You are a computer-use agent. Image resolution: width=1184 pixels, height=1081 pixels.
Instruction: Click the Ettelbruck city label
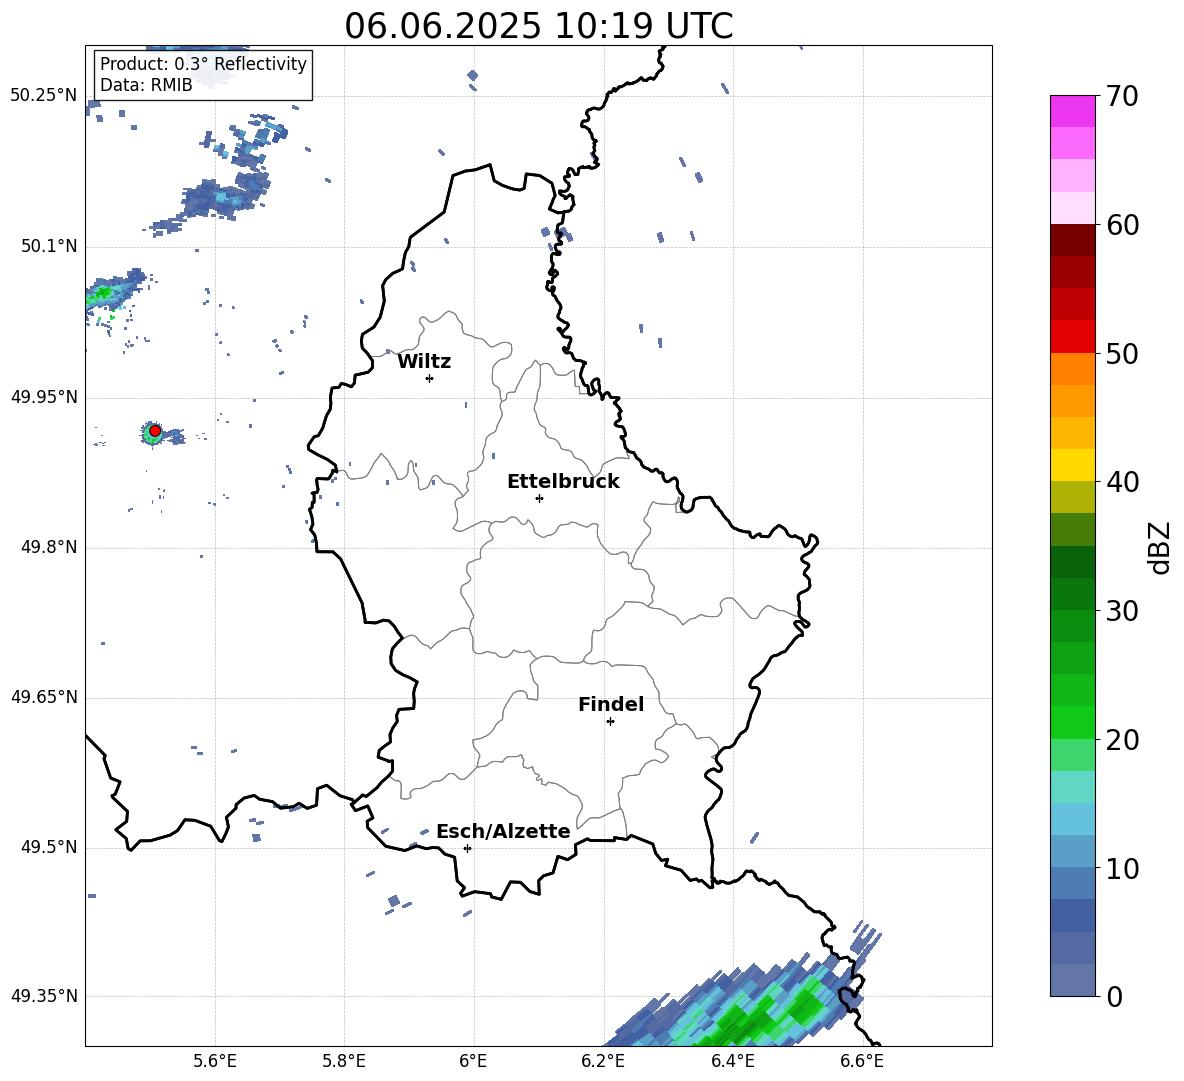[563, 482]
